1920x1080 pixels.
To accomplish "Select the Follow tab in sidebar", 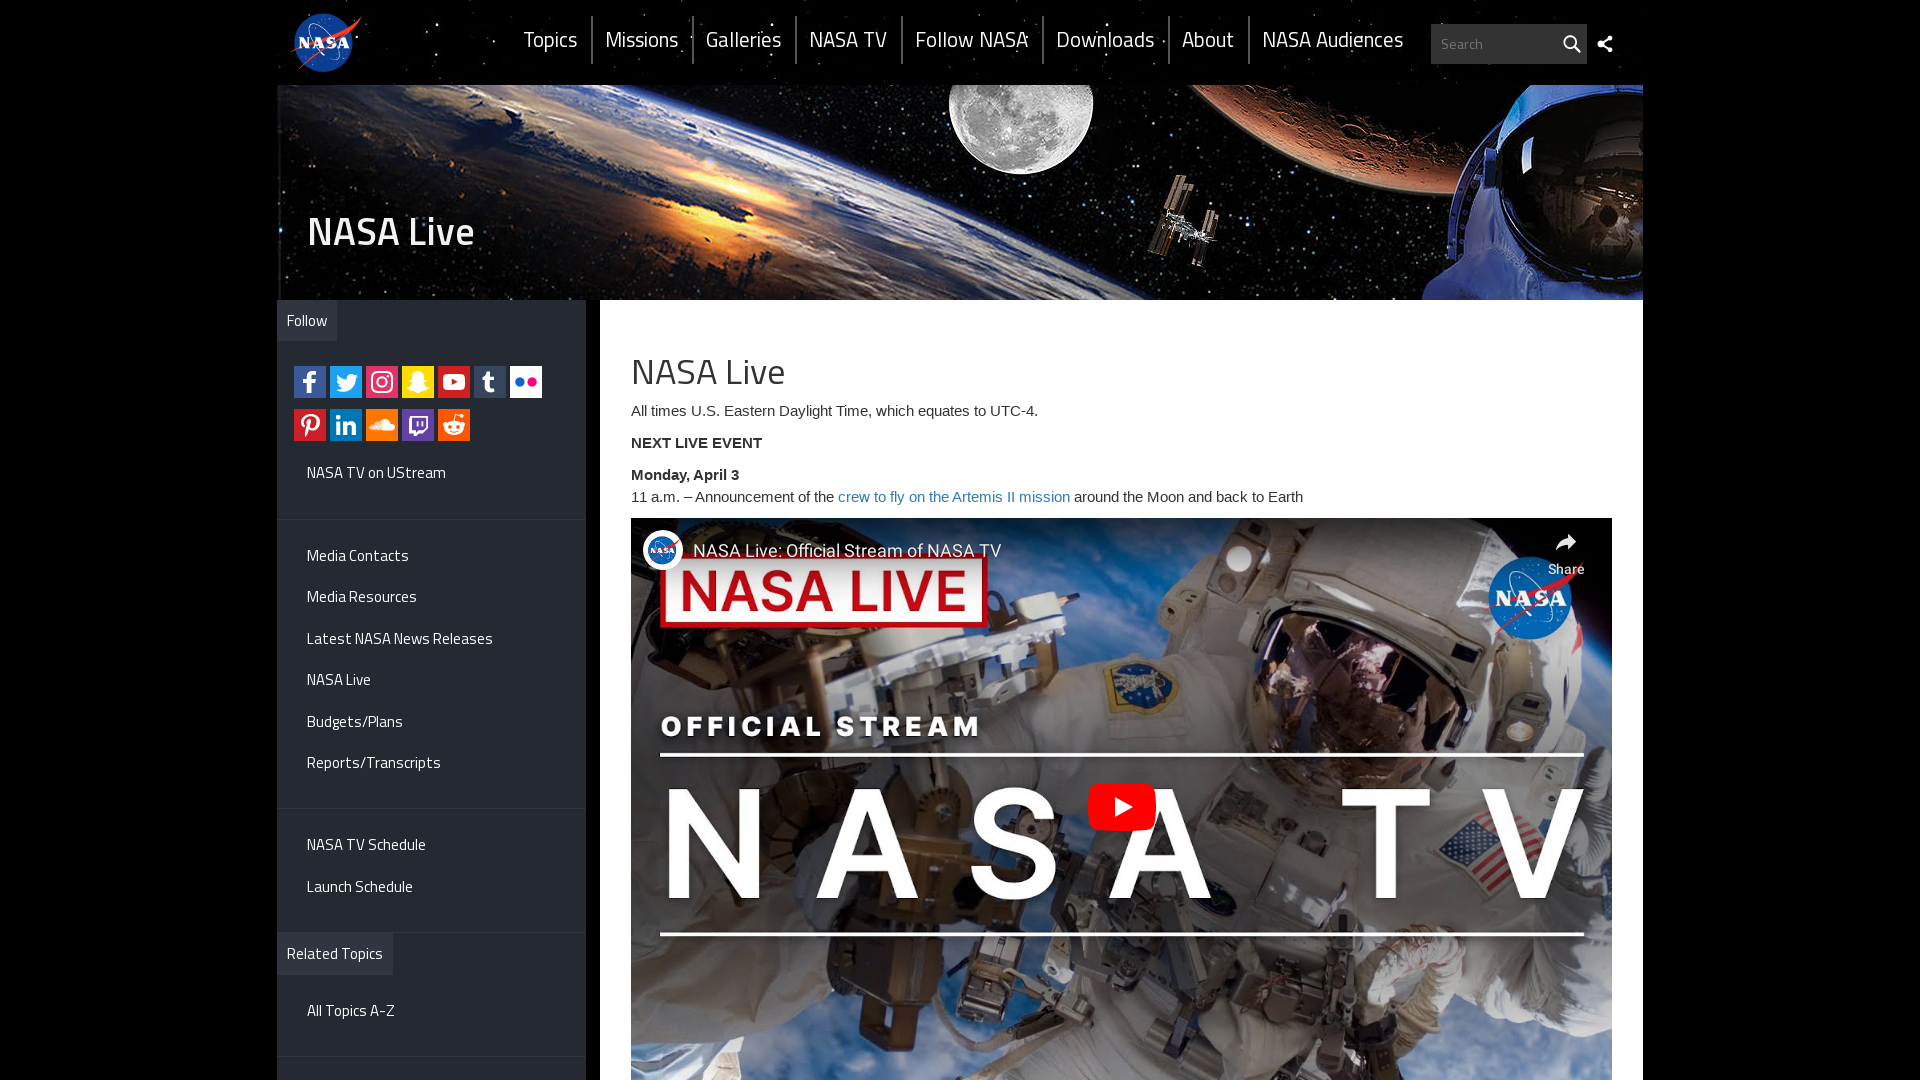I will point(307,321).
